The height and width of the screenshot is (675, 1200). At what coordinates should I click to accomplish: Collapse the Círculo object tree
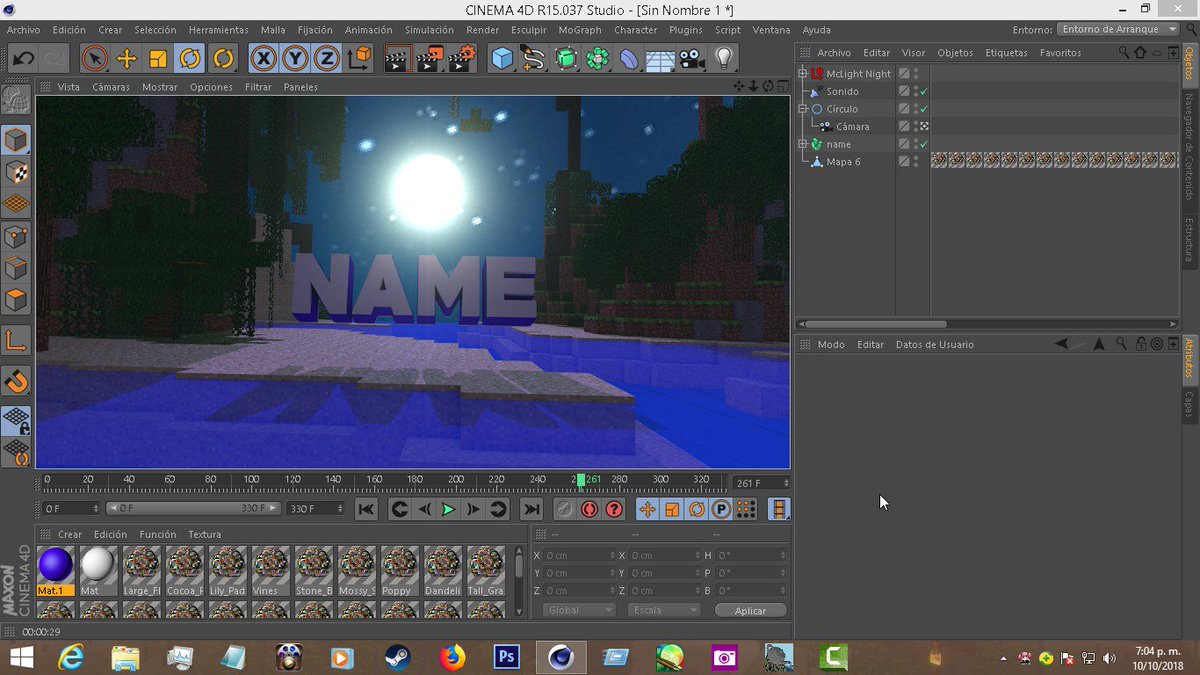(801, 109)
